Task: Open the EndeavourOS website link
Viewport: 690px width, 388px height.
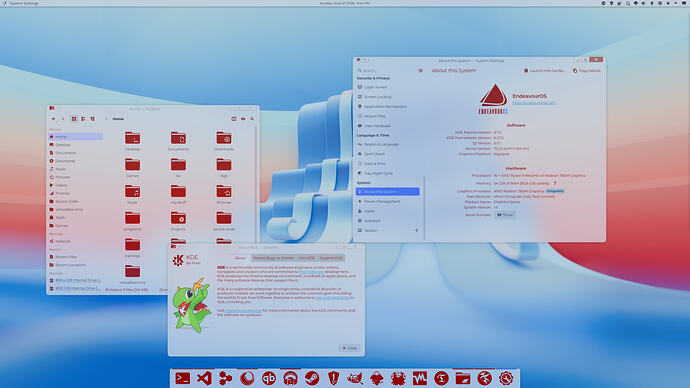Action: tap(534, 102)
